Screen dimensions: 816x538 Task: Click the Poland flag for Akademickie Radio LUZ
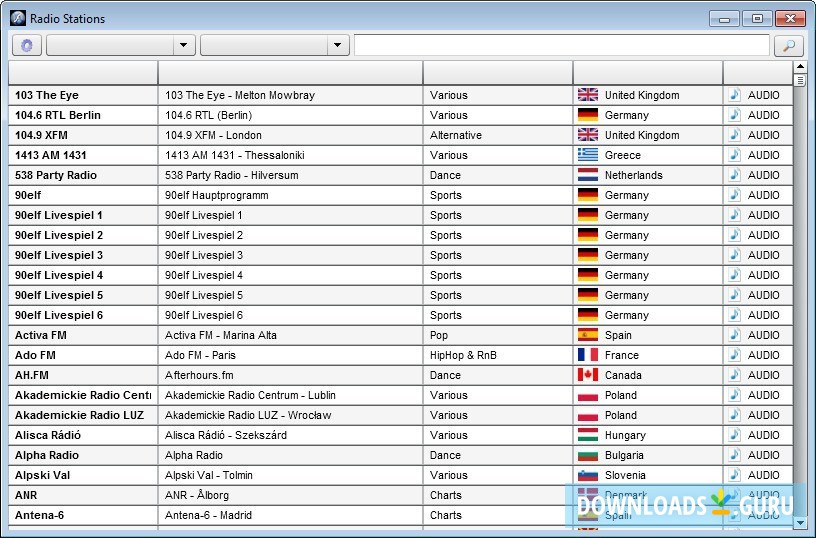[588, 415]
